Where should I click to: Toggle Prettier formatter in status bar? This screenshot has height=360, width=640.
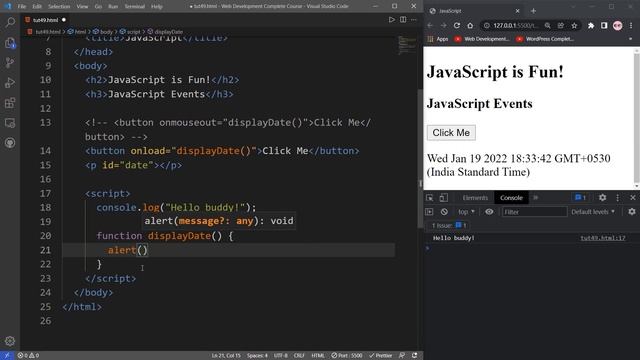tap(380, 356)
